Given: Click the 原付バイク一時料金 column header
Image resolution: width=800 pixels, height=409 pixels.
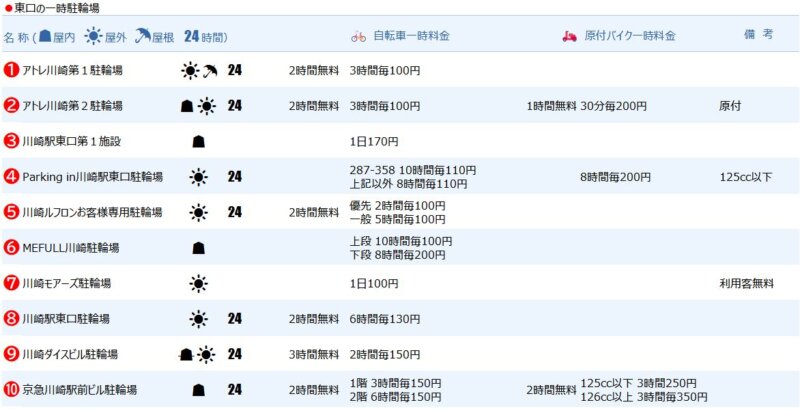Looking at the screenshot, I should tap(630, 36).
